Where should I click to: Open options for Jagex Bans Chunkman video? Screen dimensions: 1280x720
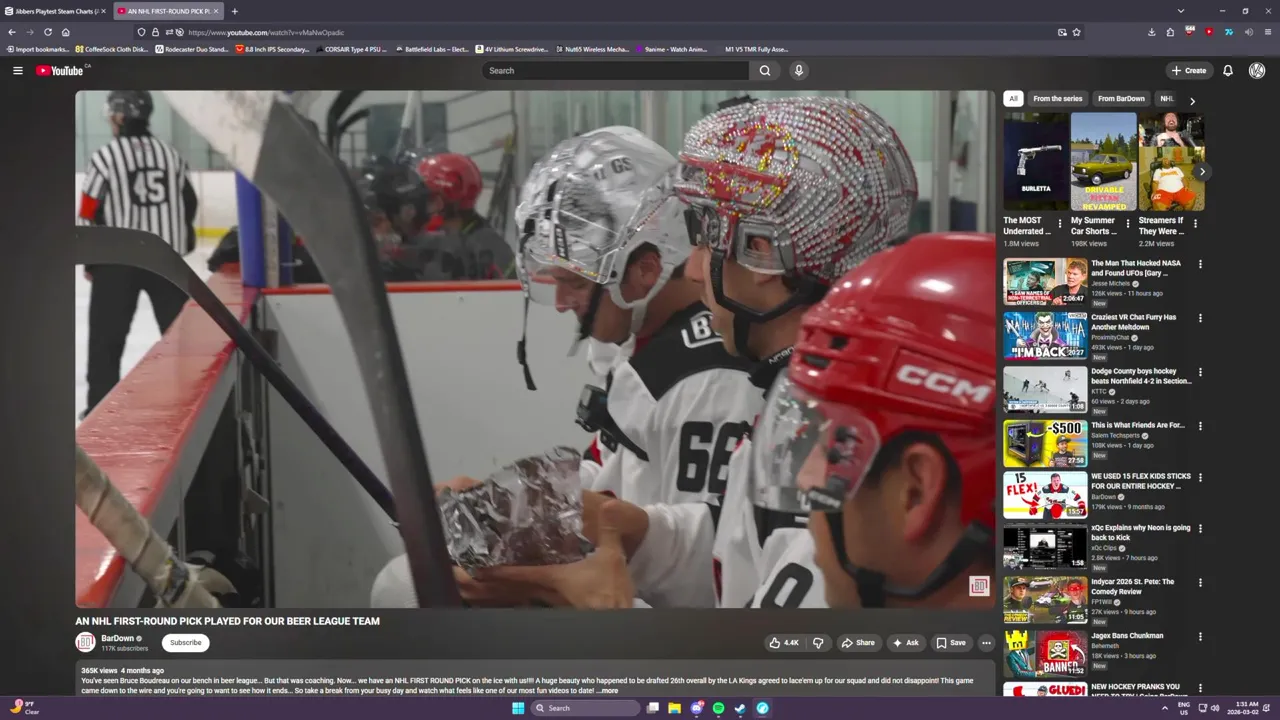click(x=1200, y=637)
